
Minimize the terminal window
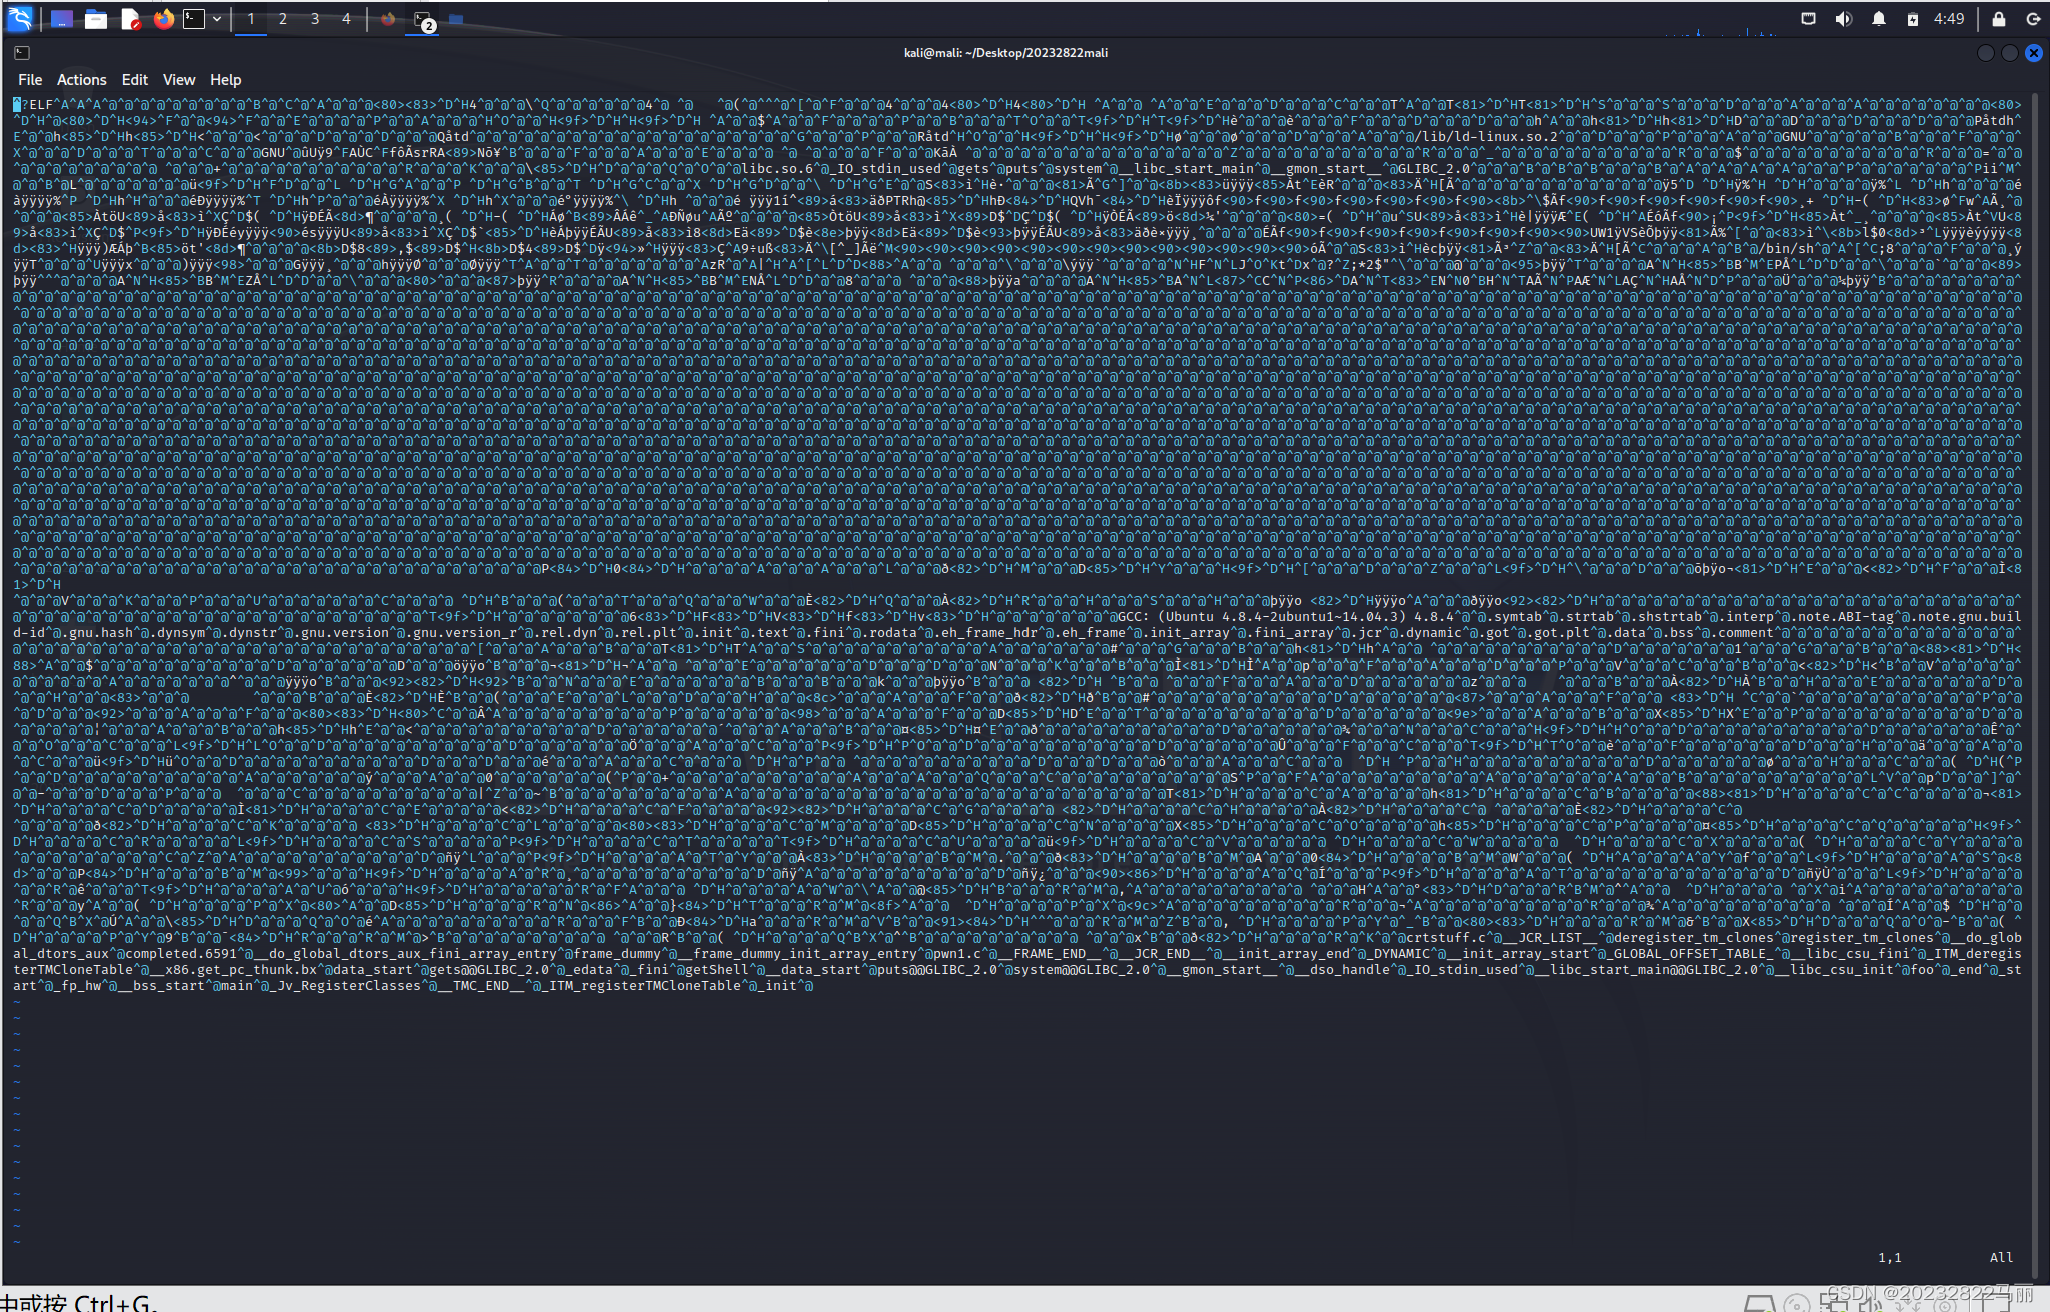coord(1986,53)
